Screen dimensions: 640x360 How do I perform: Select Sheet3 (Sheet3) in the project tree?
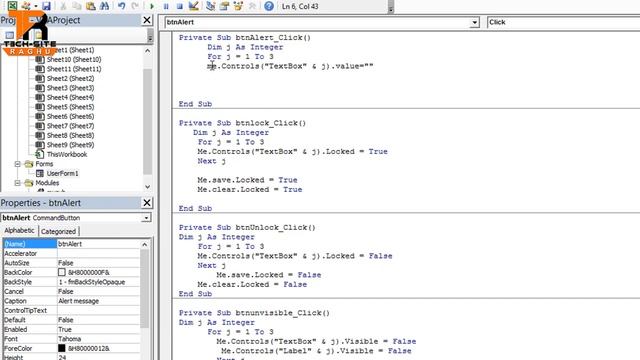pos(70,88)
